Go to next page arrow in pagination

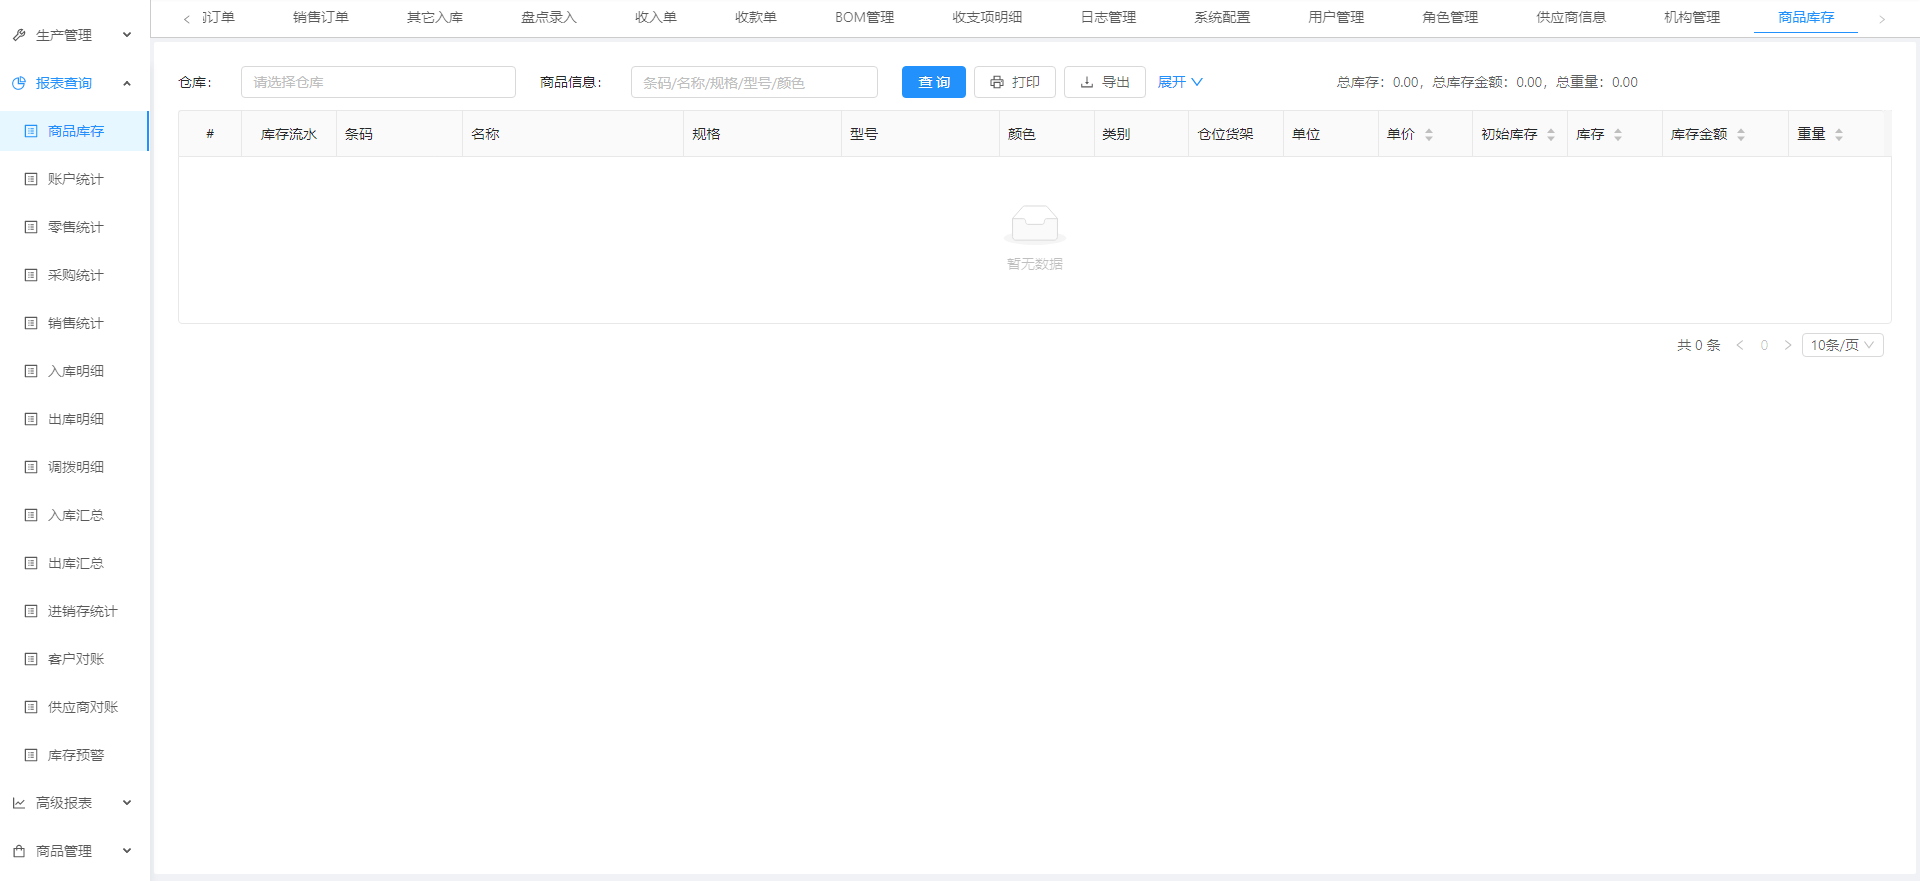point(1788,345)
